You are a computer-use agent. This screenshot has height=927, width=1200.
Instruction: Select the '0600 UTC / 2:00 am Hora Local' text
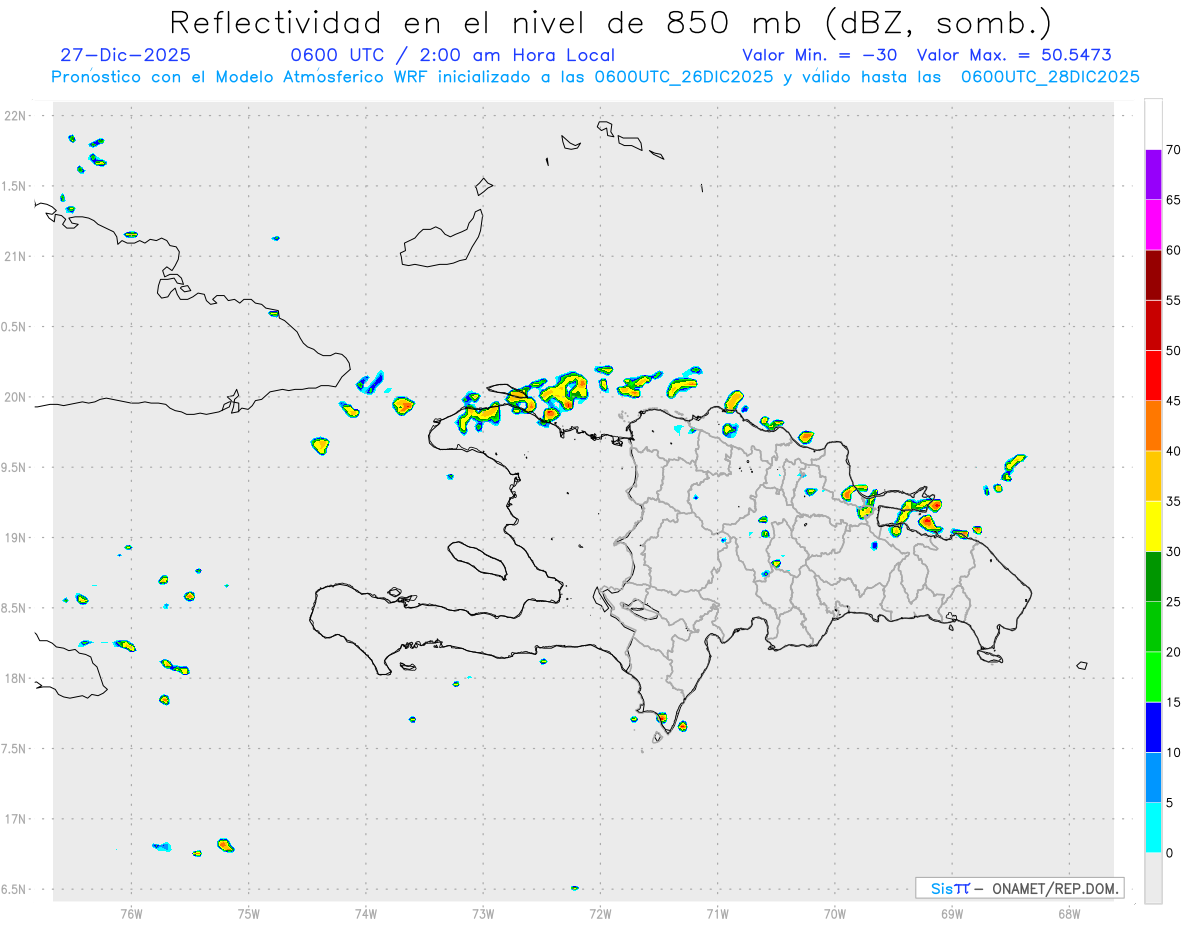click(x=452, y=55)
